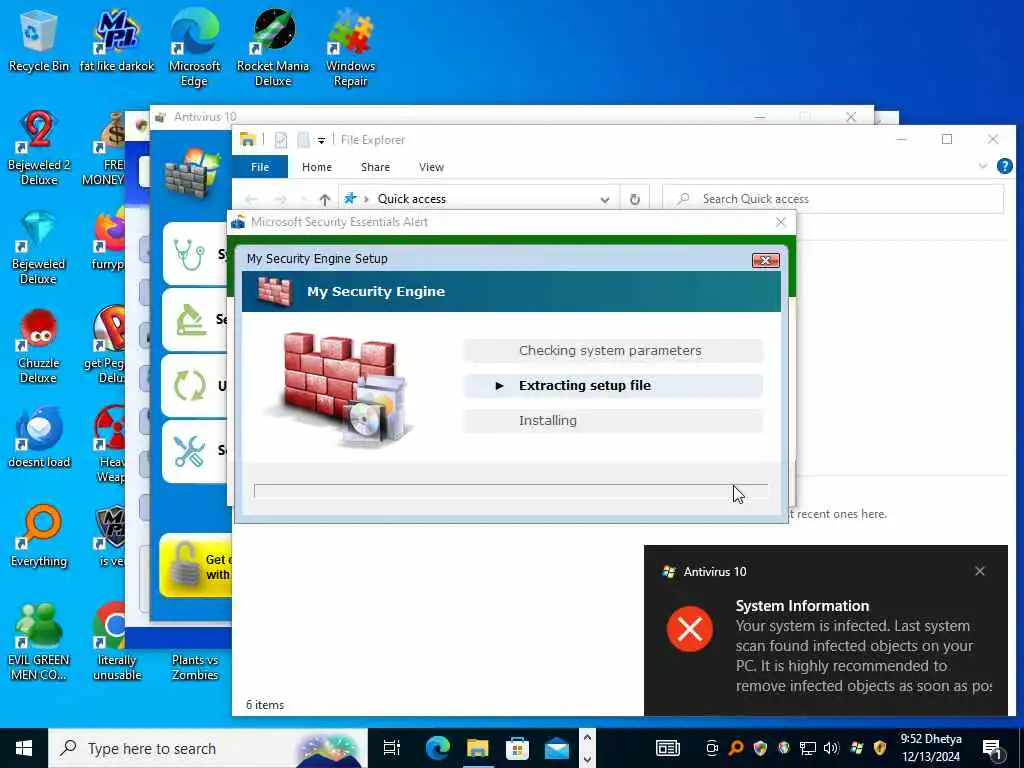Open the Windows Repair desktop shortcut

coord(351,49)
